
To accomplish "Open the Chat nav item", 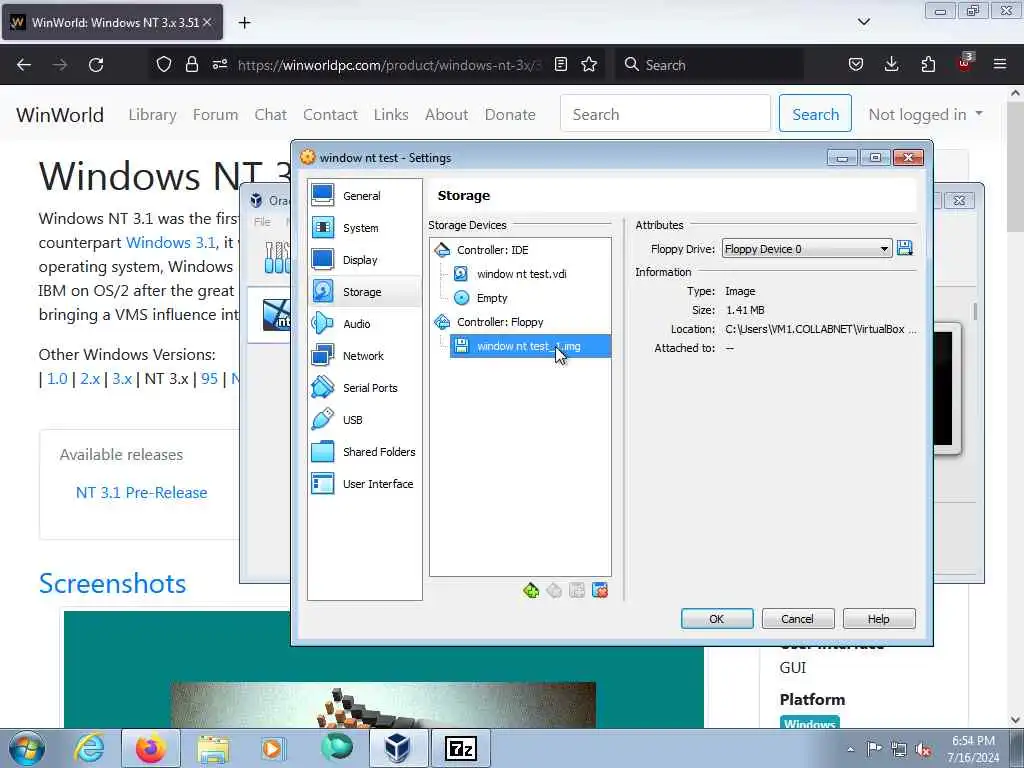I will (270, 115).
